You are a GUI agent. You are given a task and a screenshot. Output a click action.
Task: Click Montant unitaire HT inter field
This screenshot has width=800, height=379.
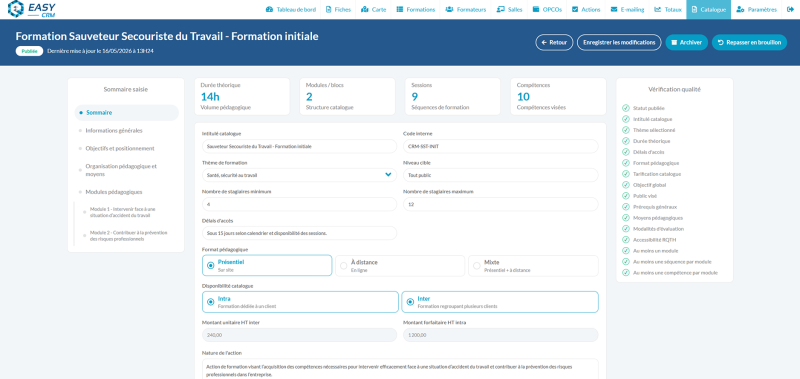(299, 335)
